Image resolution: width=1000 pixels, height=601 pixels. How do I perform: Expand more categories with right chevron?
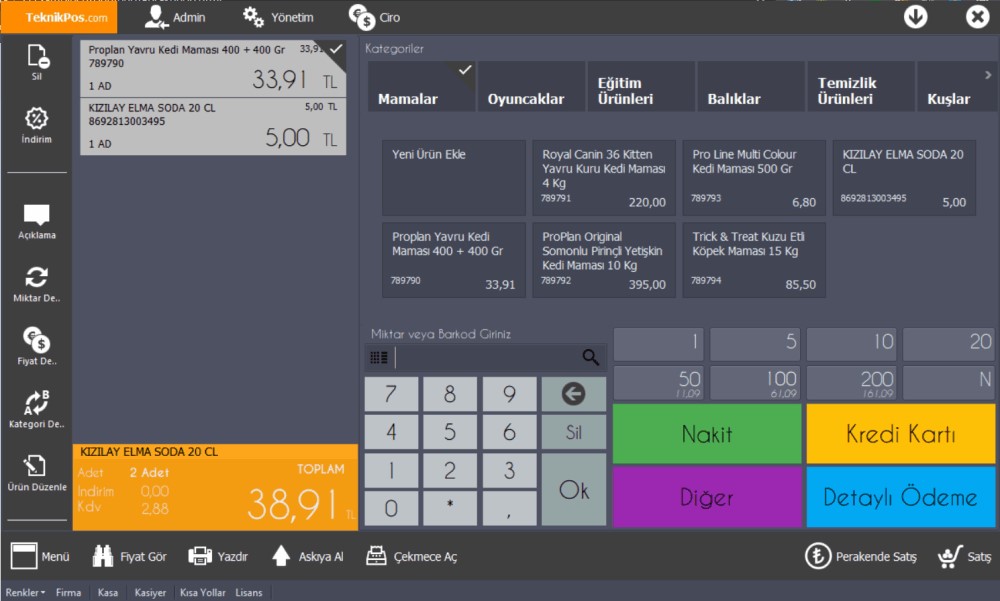(x=988, y=75)
